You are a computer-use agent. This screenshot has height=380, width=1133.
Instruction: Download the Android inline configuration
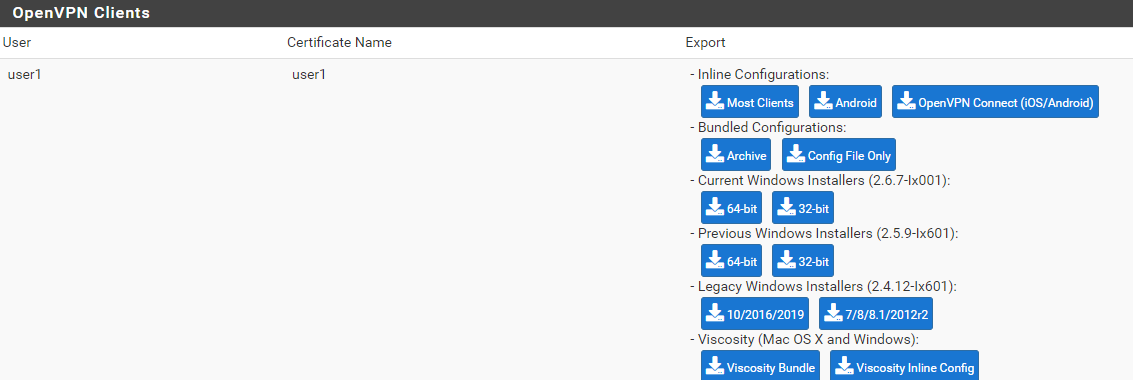[x=846, y=102]
